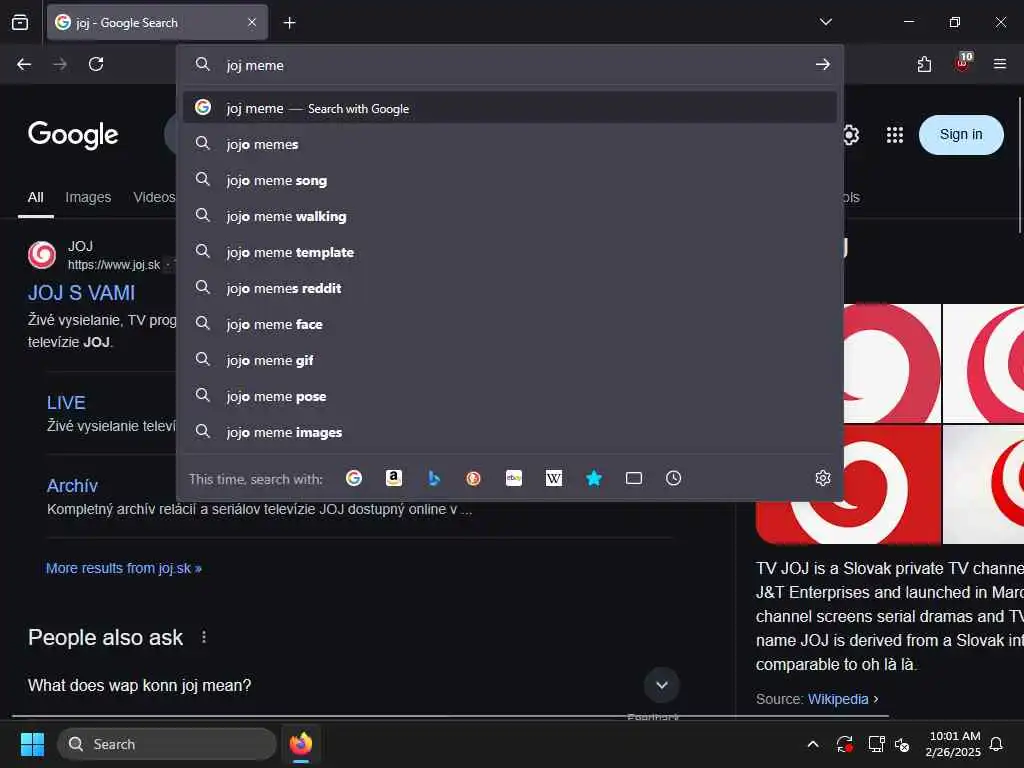Click the address bar text field
Image resolution: width=1024 pixels, height=768 pixels.
pos(509,65)
